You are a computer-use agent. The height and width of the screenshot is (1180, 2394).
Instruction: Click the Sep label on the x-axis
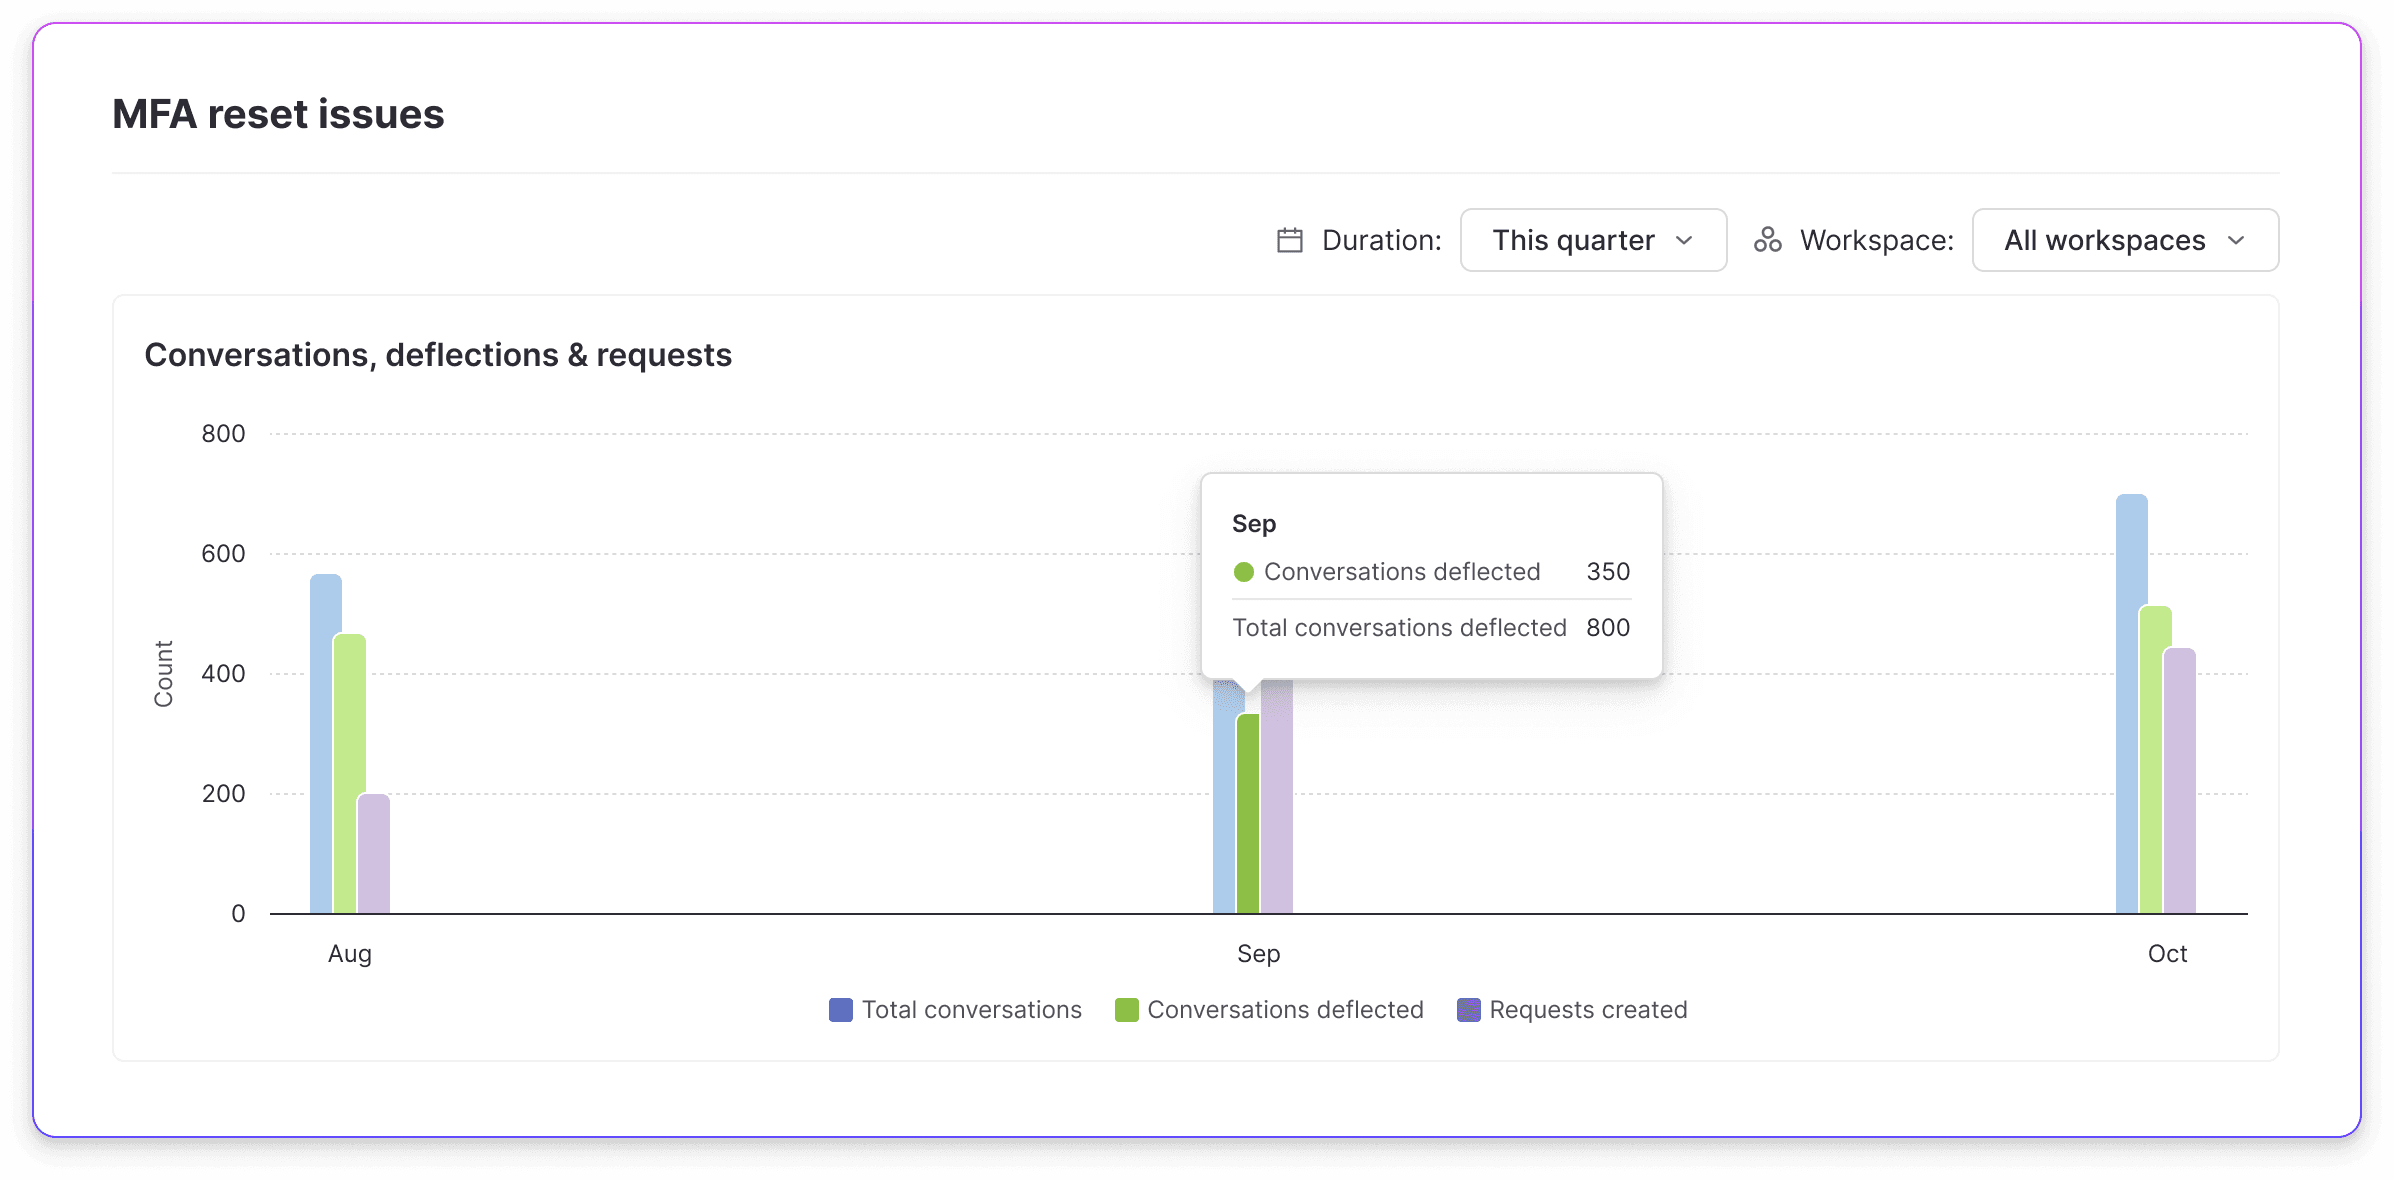[1258, 954]
